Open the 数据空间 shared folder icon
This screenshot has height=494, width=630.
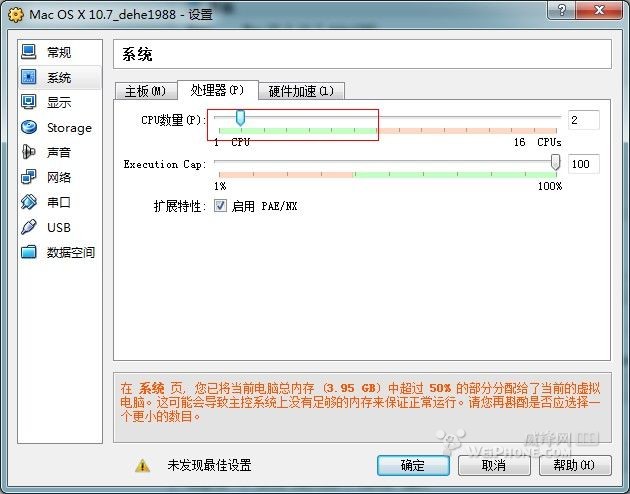(x=29, y=252)
